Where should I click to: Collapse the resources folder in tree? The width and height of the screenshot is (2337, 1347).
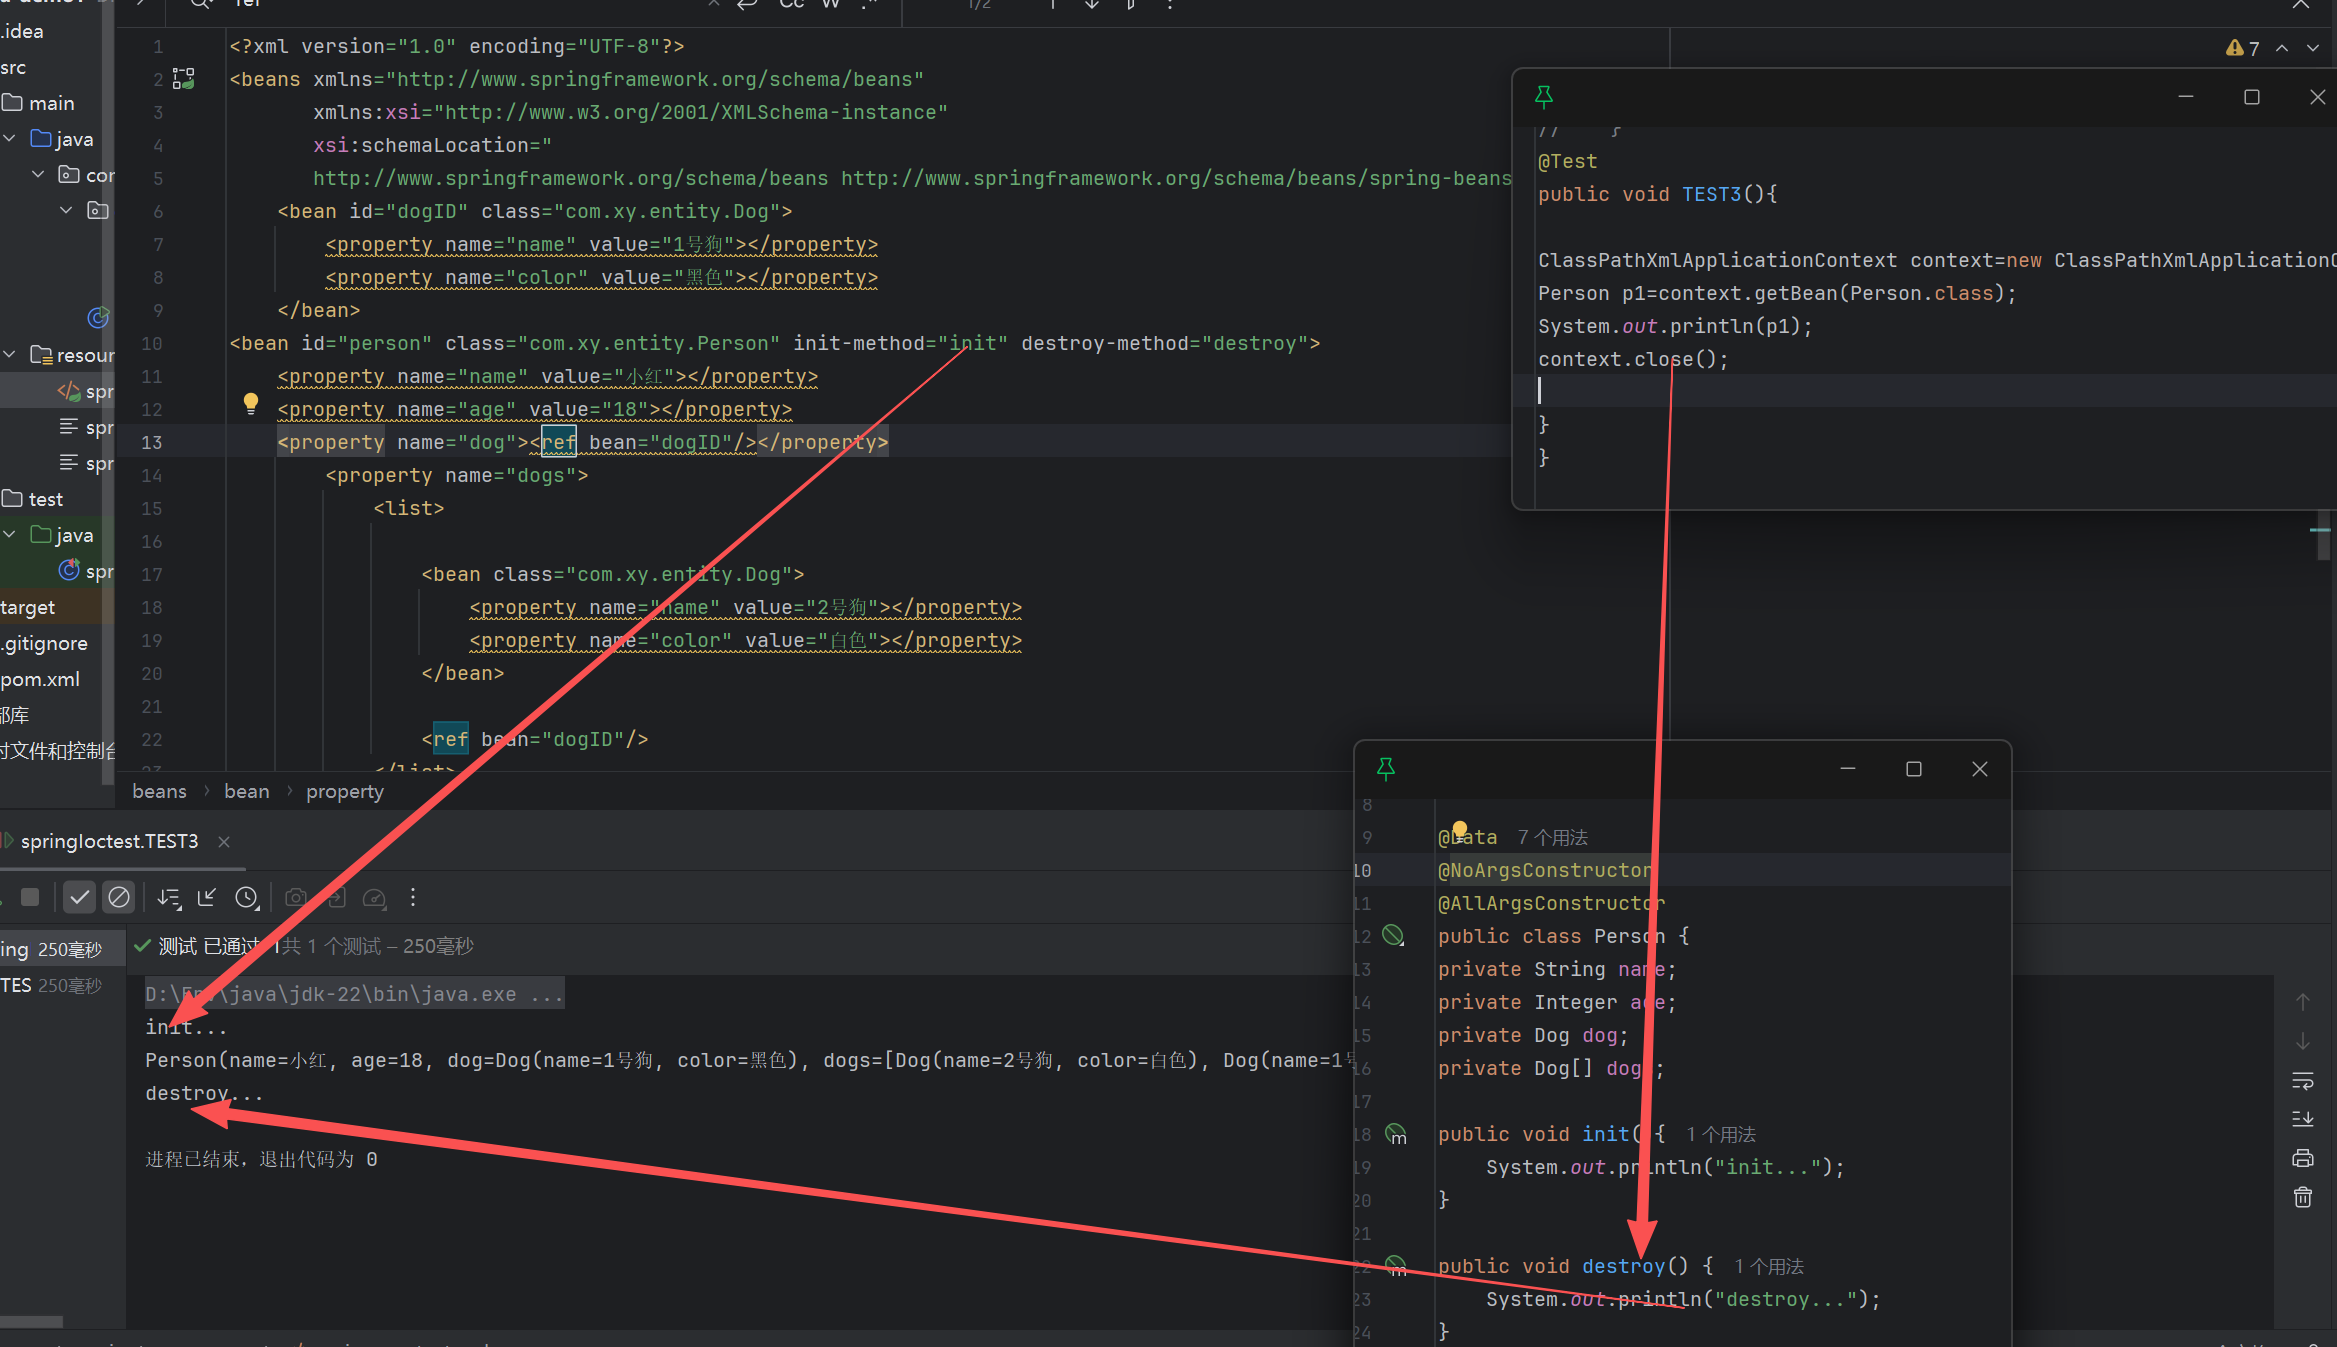pos(10,355)
